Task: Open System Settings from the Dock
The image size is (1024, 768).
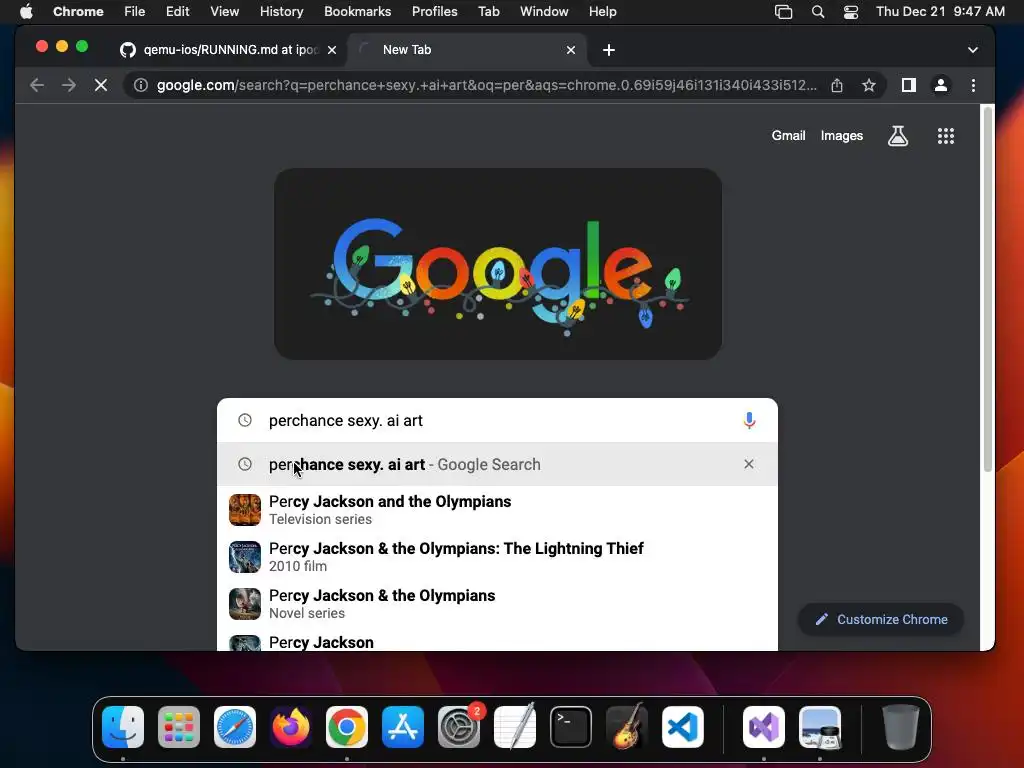Action: [458, 727]
